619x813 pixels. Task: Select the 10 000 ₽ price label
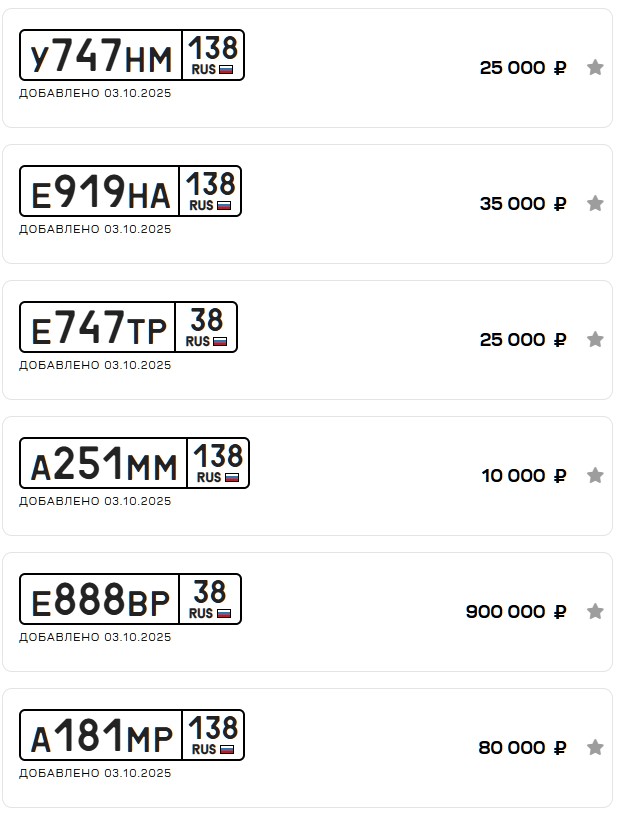[x=523, y=476]
